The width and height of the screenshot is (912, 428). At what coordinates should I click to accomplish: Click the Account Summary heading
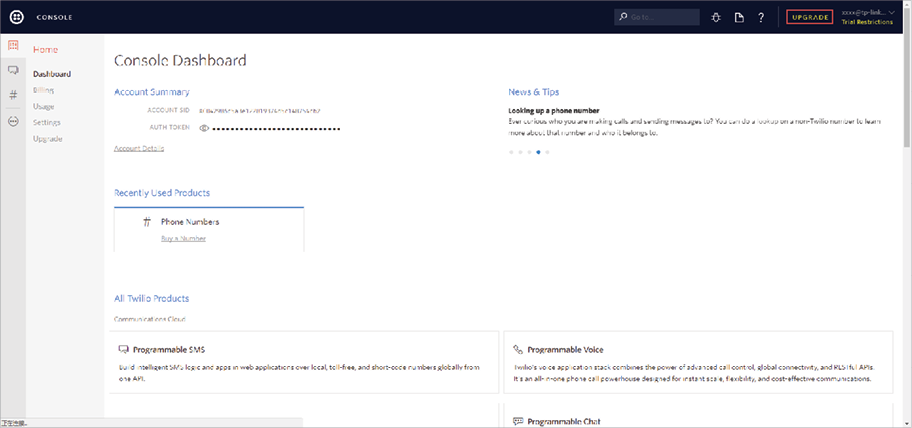click(x=152, y=92)
